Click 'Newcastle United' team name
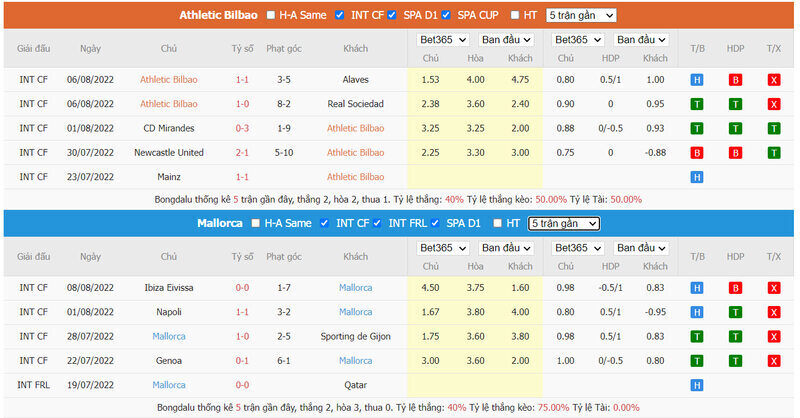 point(169,153)
